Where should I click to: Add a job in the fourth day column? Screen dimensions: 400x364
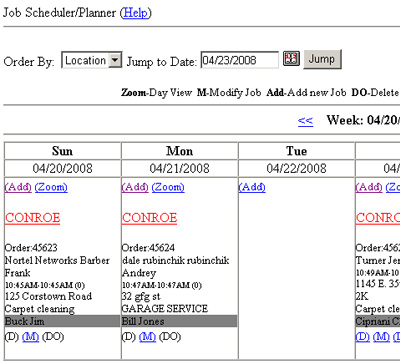[x=369, y=187]
